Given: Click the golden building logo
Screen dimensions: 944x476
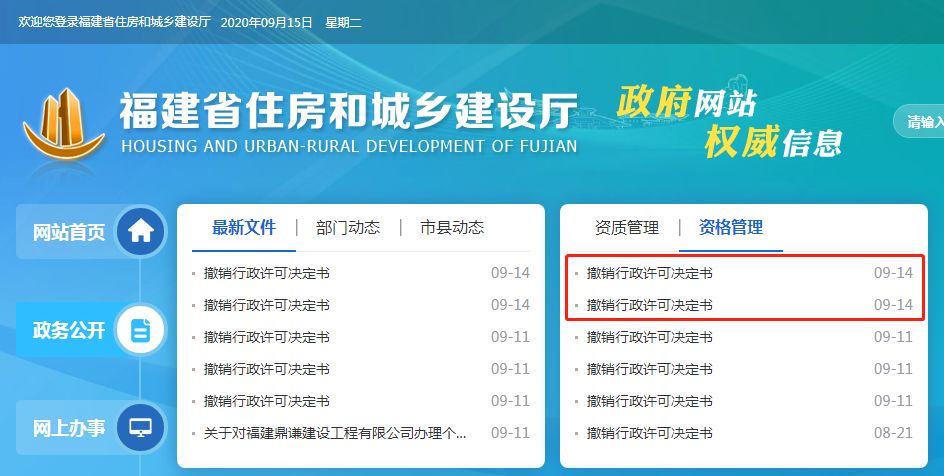Looking at the screenshot, I should tap(64, 125).
